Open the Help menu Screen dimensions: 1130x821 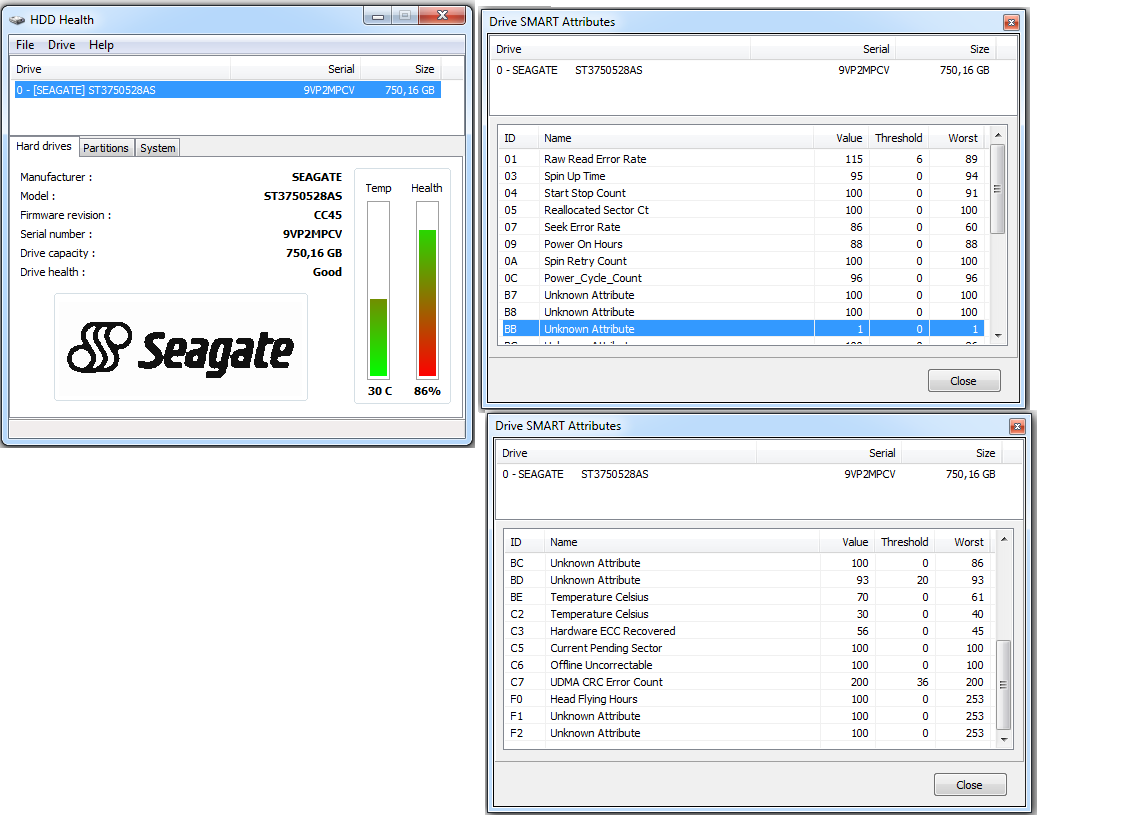(x=101, y=45)
